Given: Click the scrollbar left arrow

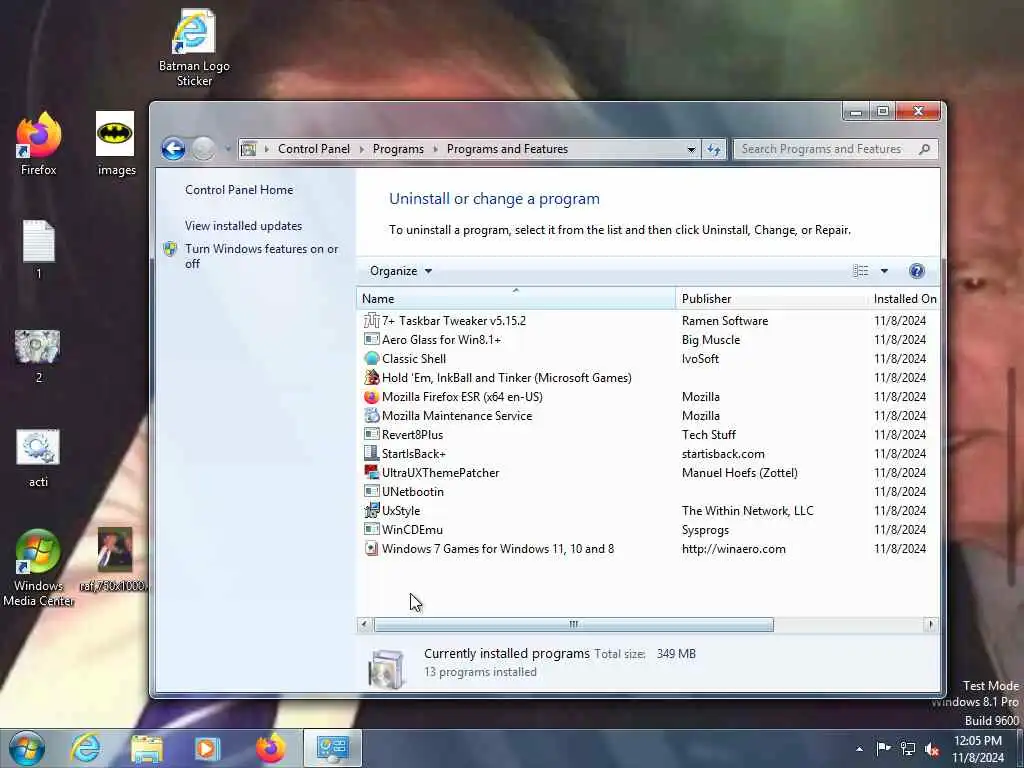Looking at the screenshot, I should (364, 624).
